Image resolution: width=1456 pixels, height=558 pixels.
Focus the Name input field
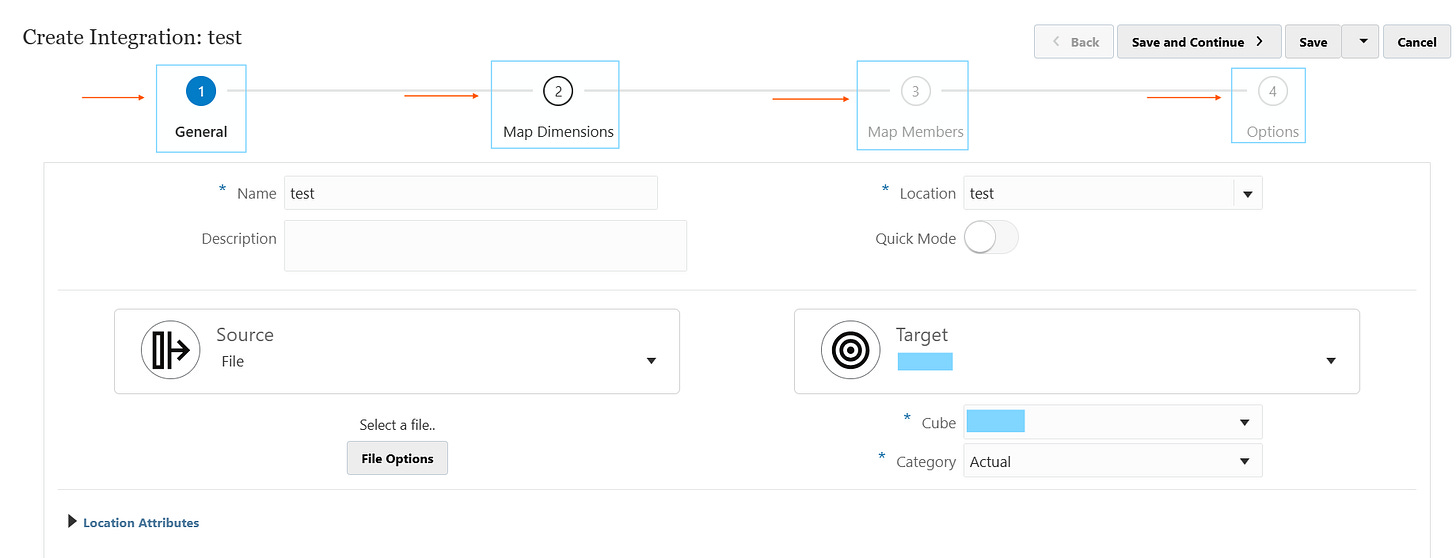tap(471, 193)
